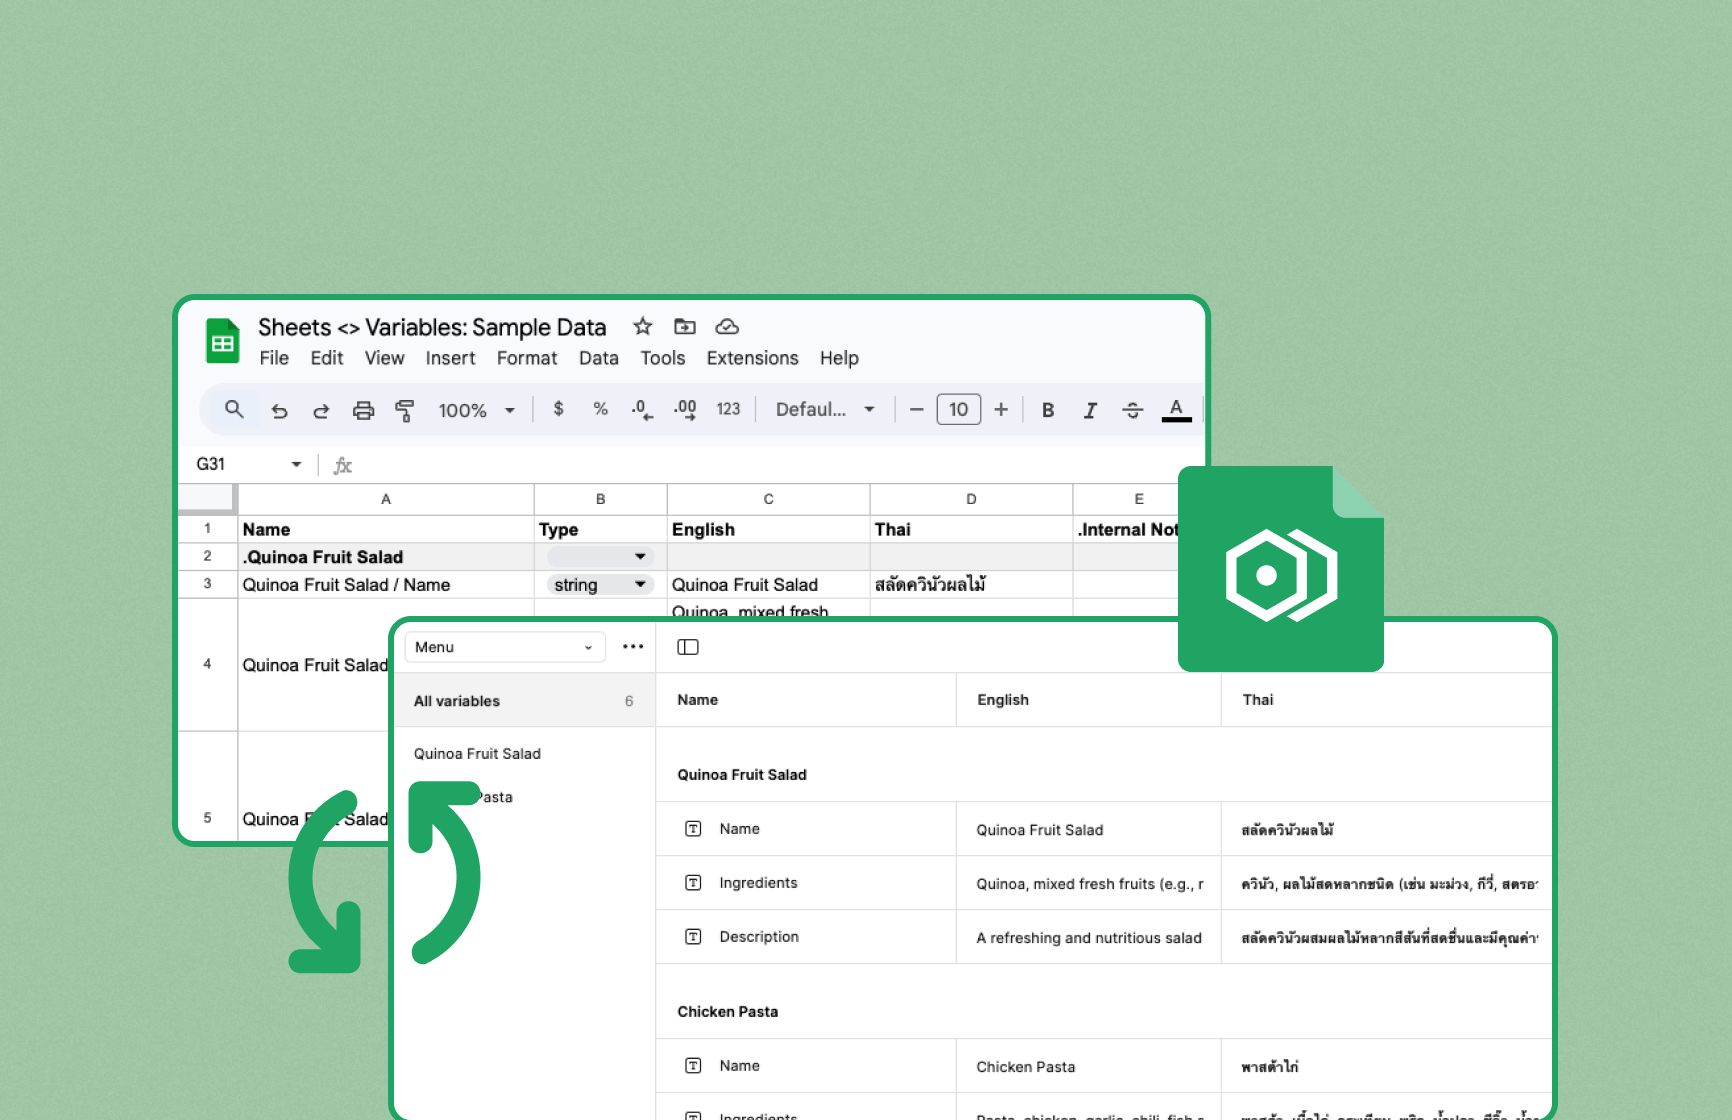Viewport: 1732px width, 1120px height.
Task: Increase font size with plus button
Action: (1001, 409)
